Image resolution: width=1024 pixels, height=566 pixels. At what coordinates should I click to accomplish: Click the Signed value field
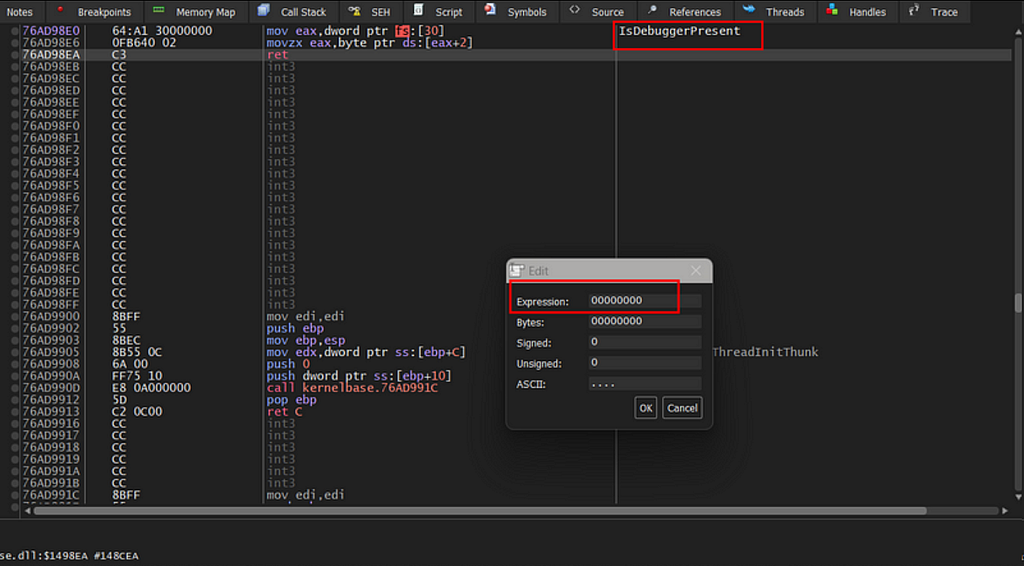click(x=645, y=342)
